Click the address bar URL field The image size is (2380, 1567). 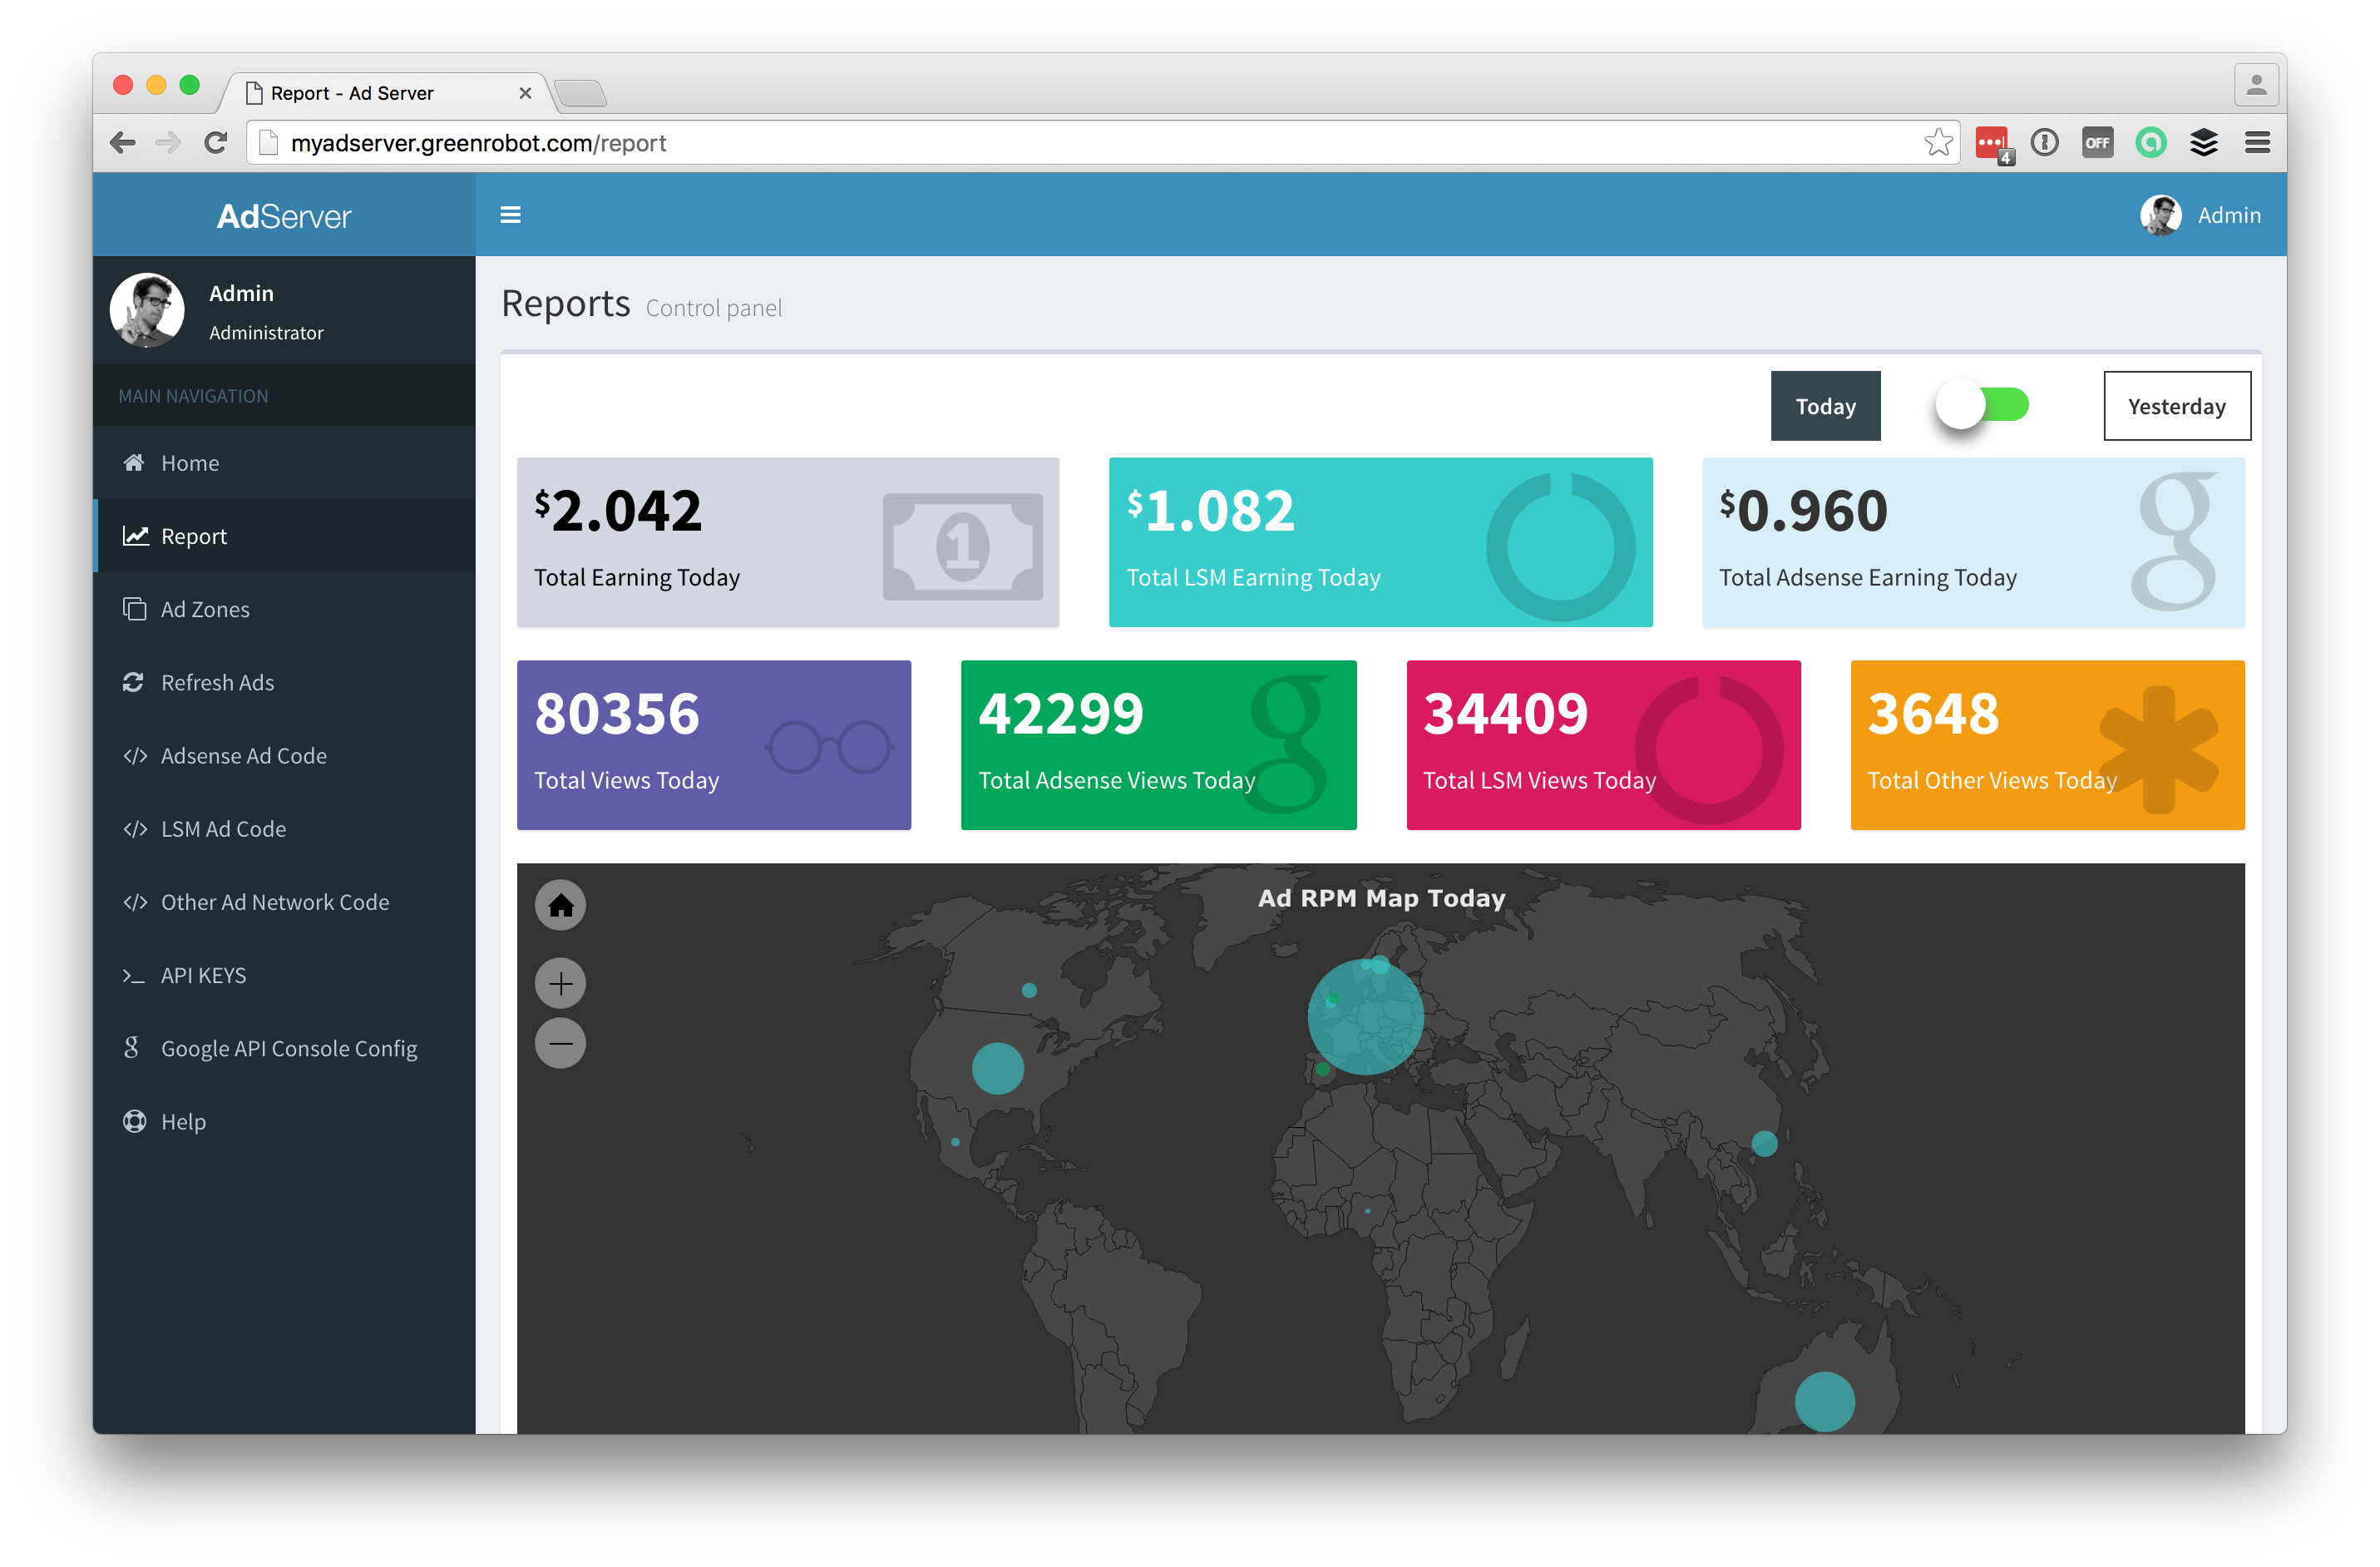click(x=1000, y=143)
